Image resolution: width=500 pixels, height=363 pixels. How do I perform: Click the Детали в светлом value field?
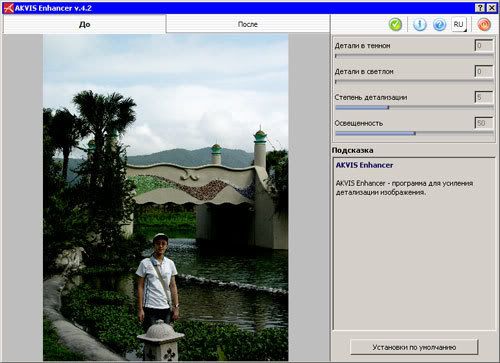tap(484, 71)
